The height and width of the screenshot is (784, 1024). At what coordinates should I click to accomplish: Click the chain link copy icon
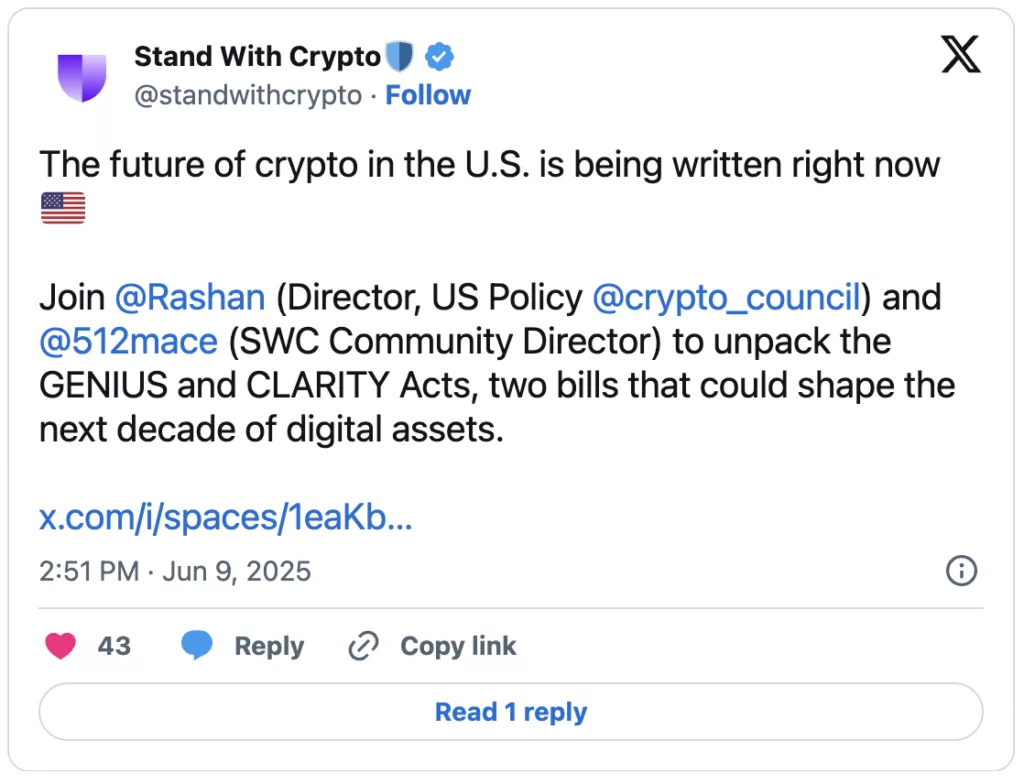(361, 647)
